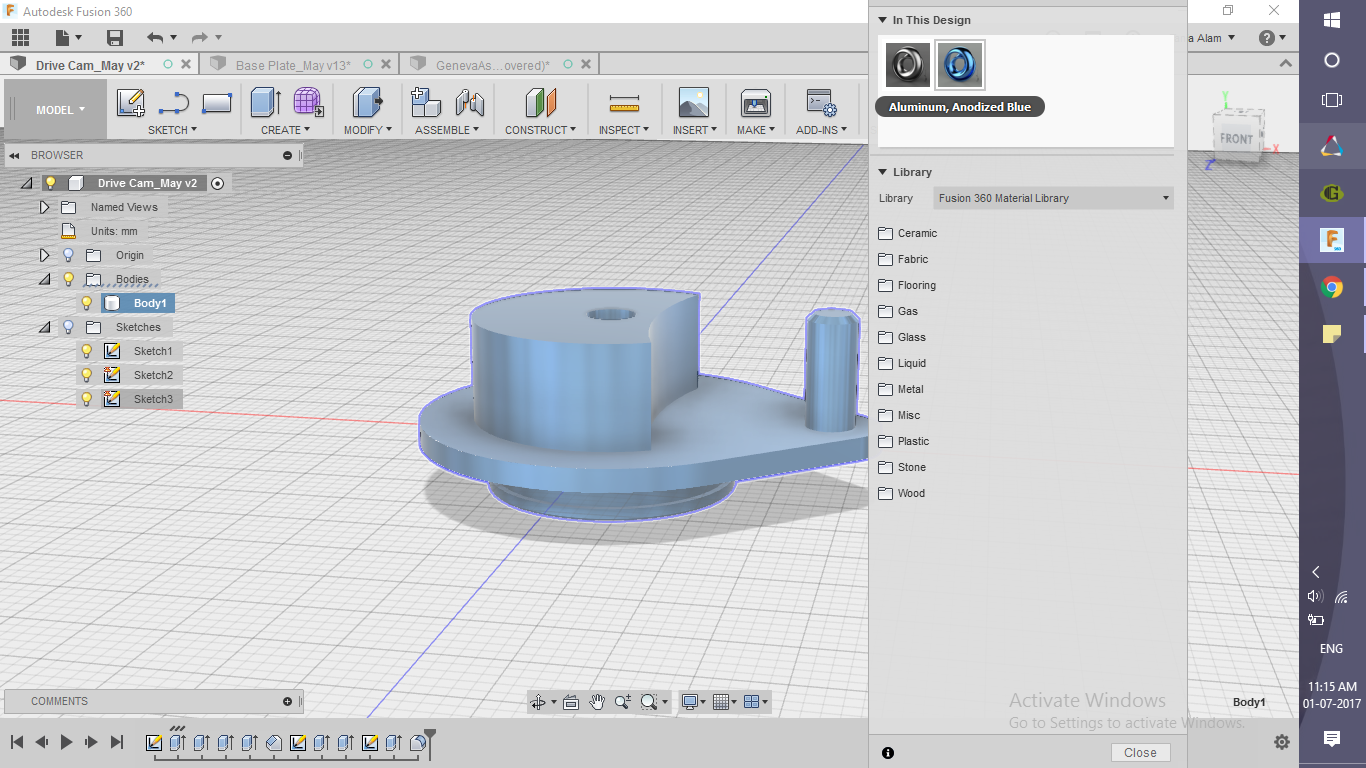Image resolution: width=1366 pixels, height=768 pixels.
Task: Select the Create Form purple icon
Action: point(308,103)
